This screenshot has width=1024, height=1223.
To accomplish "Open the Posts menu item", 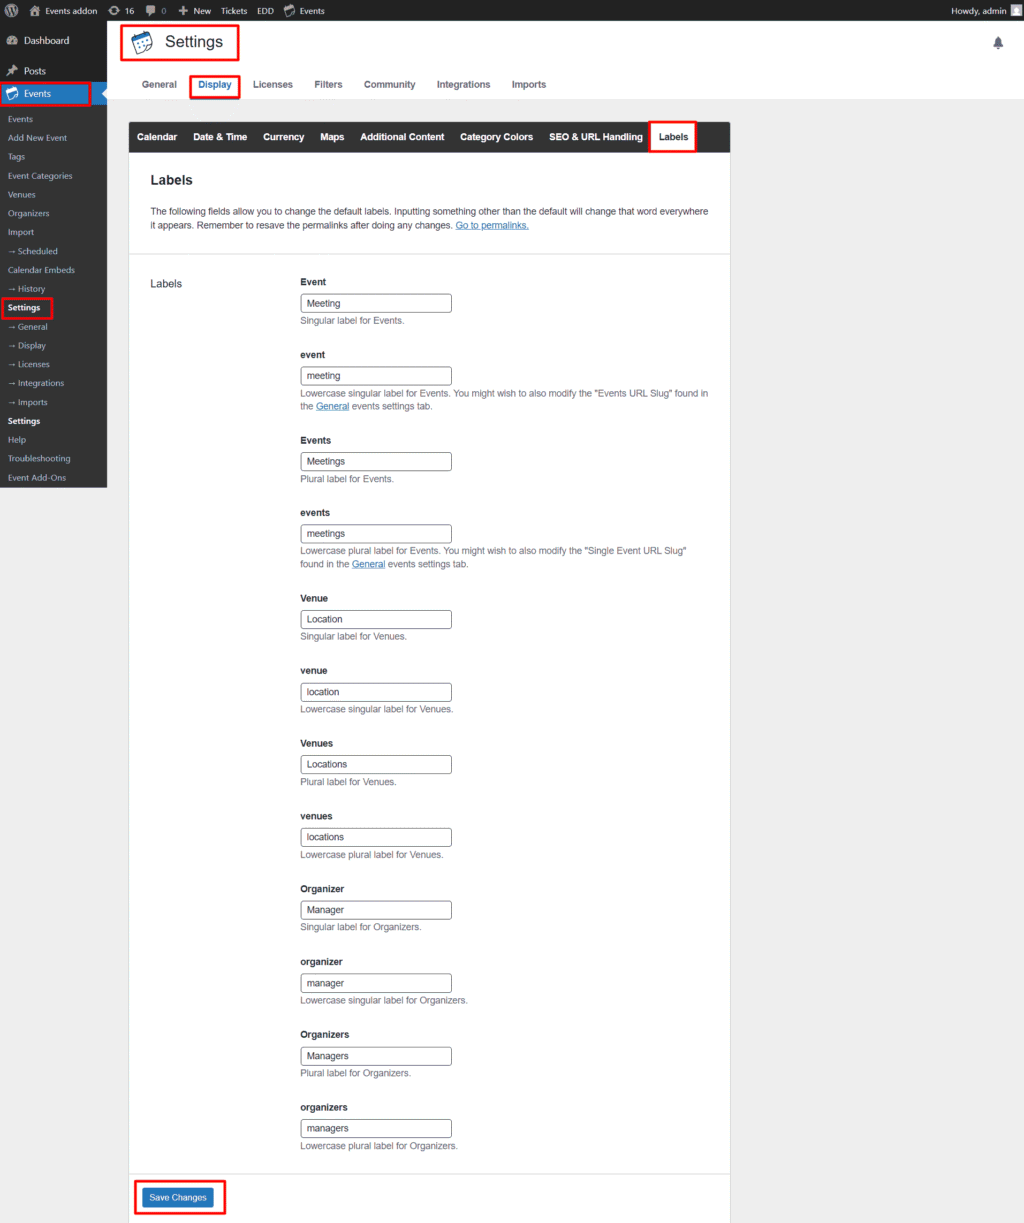I will click(35, 71).
